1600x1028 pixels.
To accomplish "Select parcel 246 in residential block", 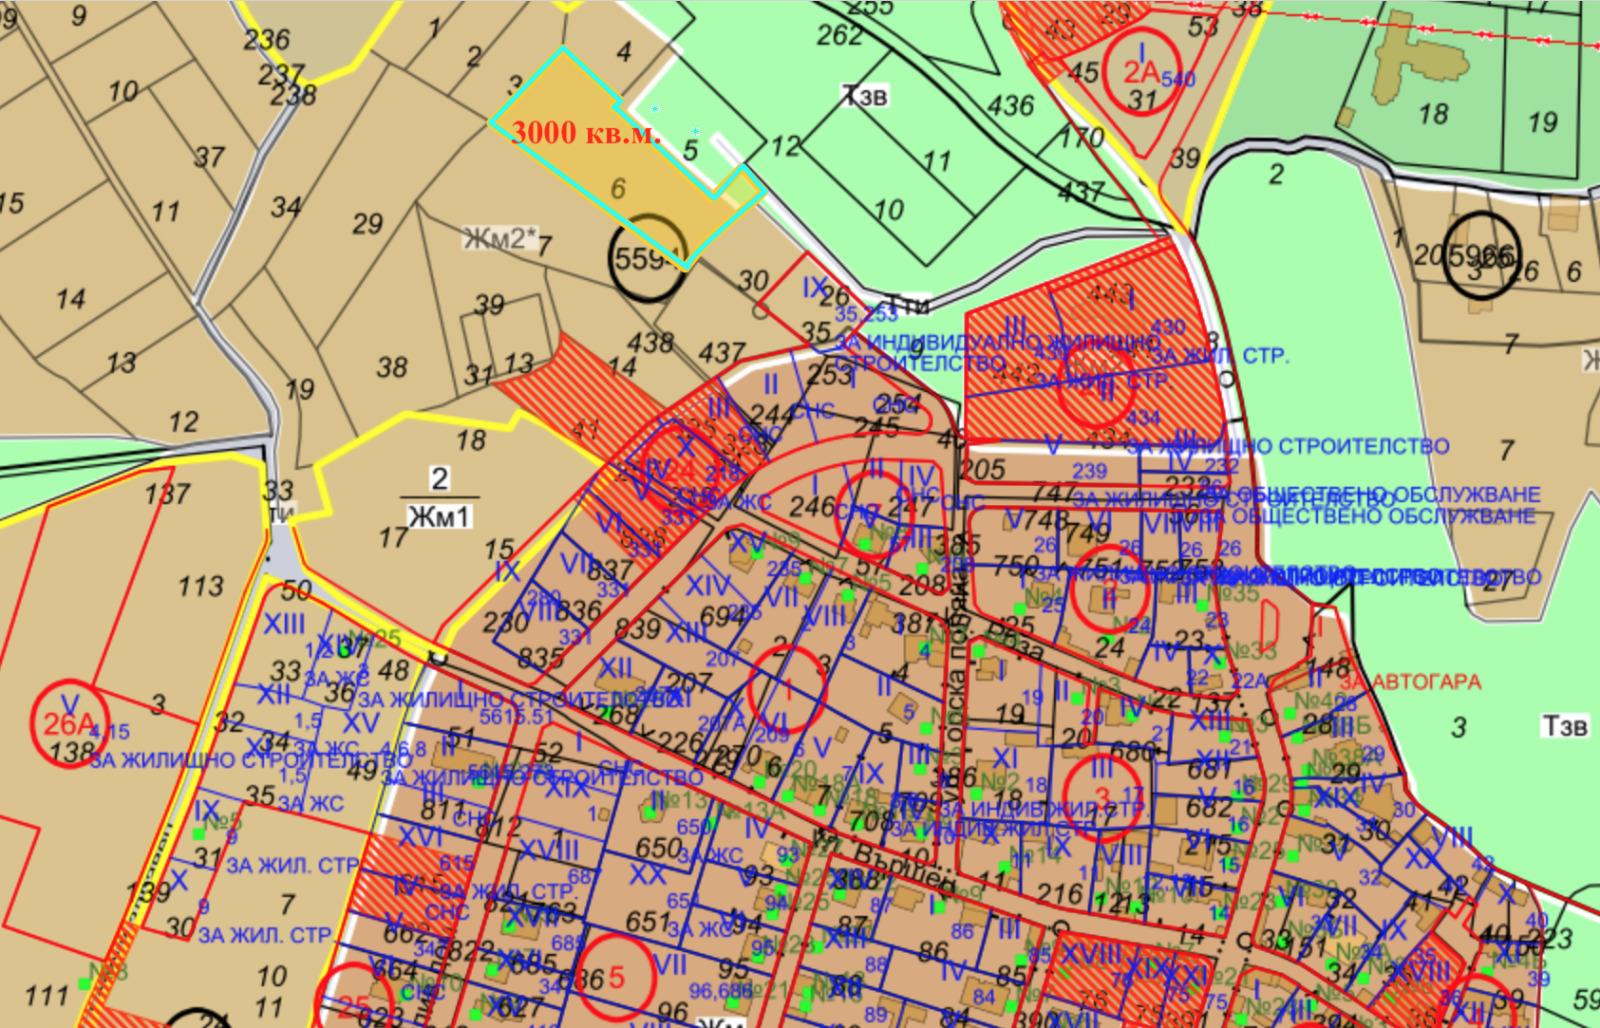I will coord(811,508).
